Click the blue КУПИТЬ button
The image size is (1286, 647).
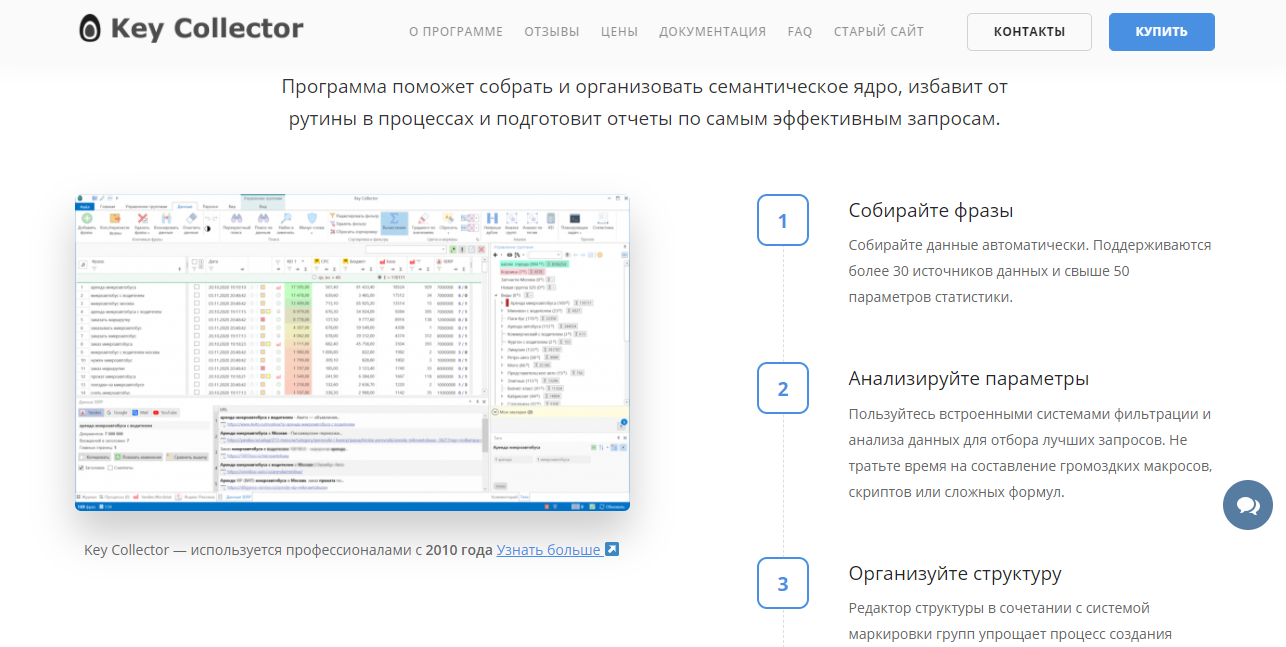point(1162,32)
